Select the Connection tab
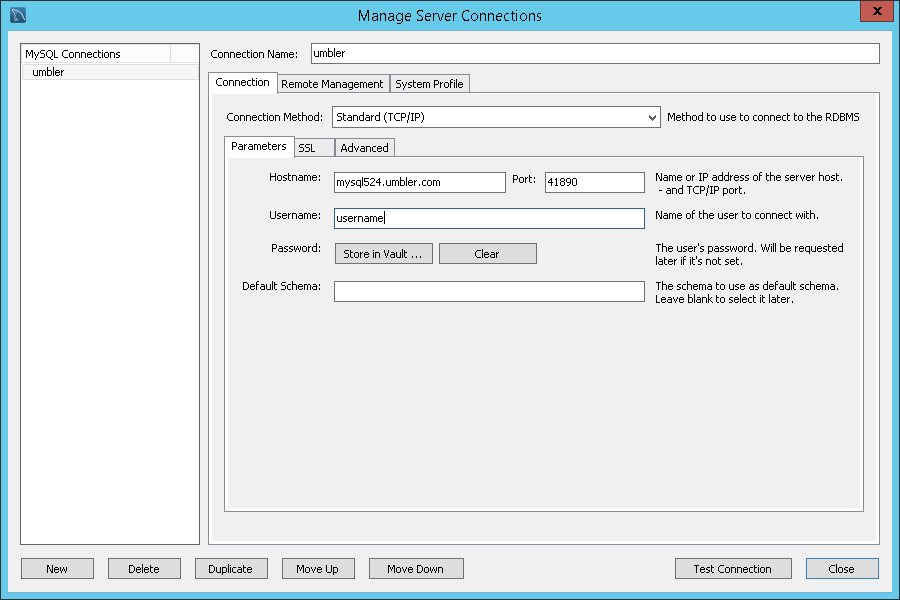The image size is (900, 600). pos(242,83)
